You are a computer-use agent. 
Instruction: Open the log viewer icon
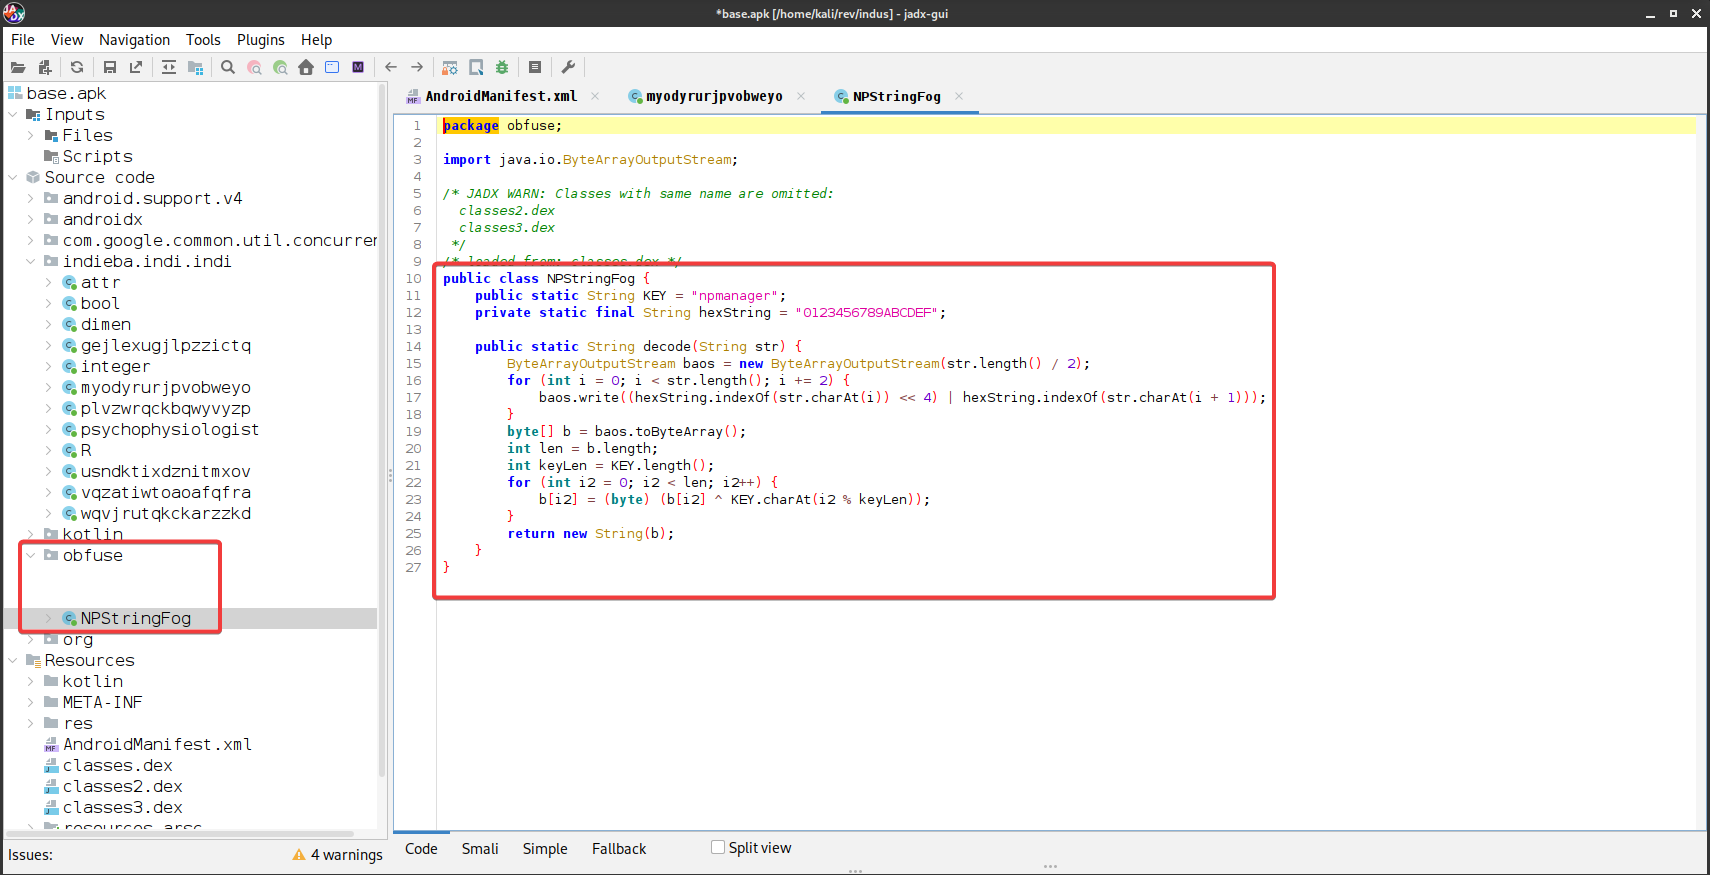tap(535, 67)
